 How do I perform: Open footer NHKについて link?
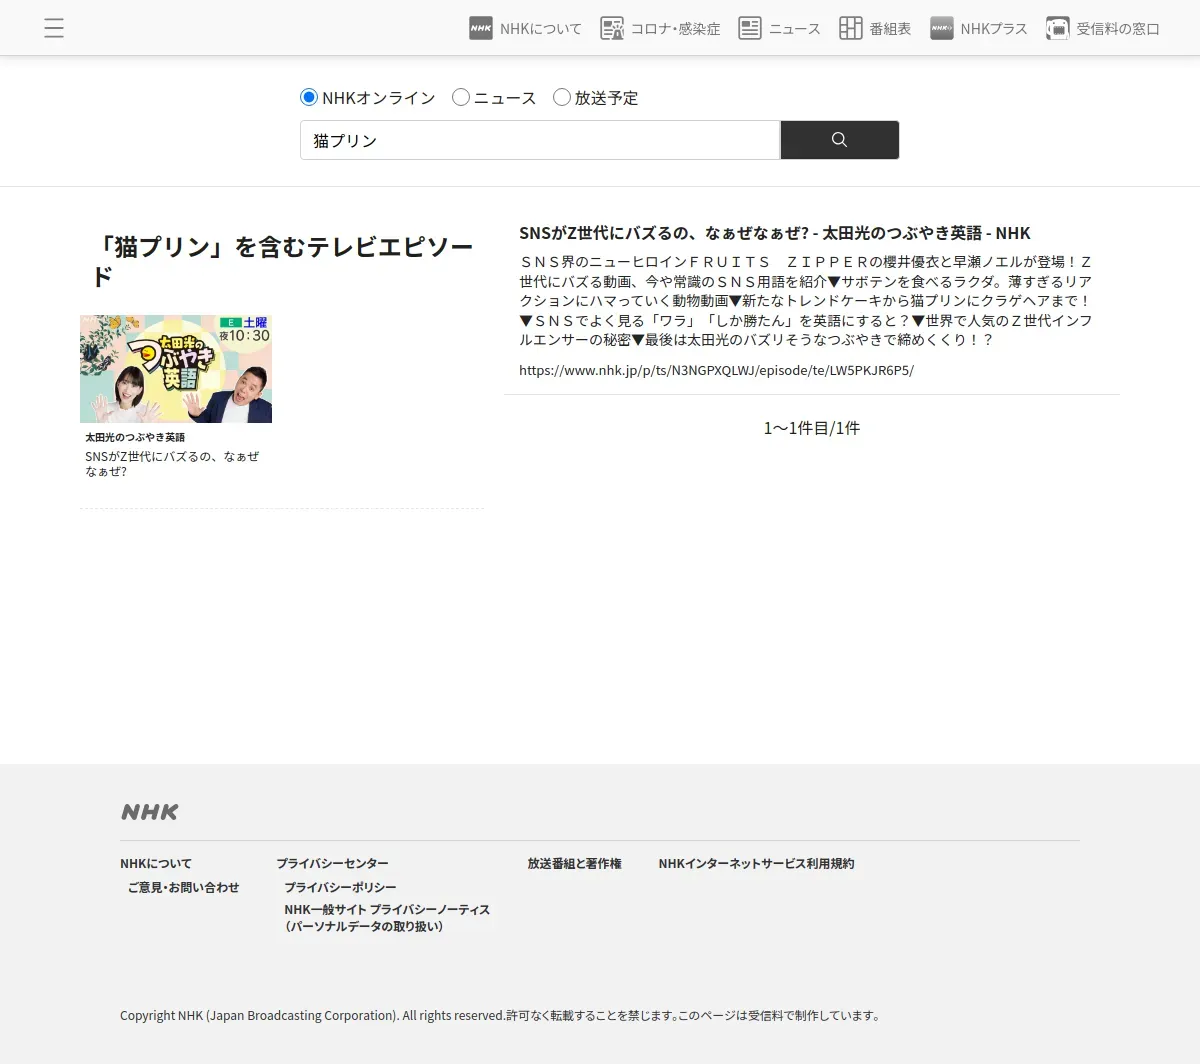click(x=156, y=863)
